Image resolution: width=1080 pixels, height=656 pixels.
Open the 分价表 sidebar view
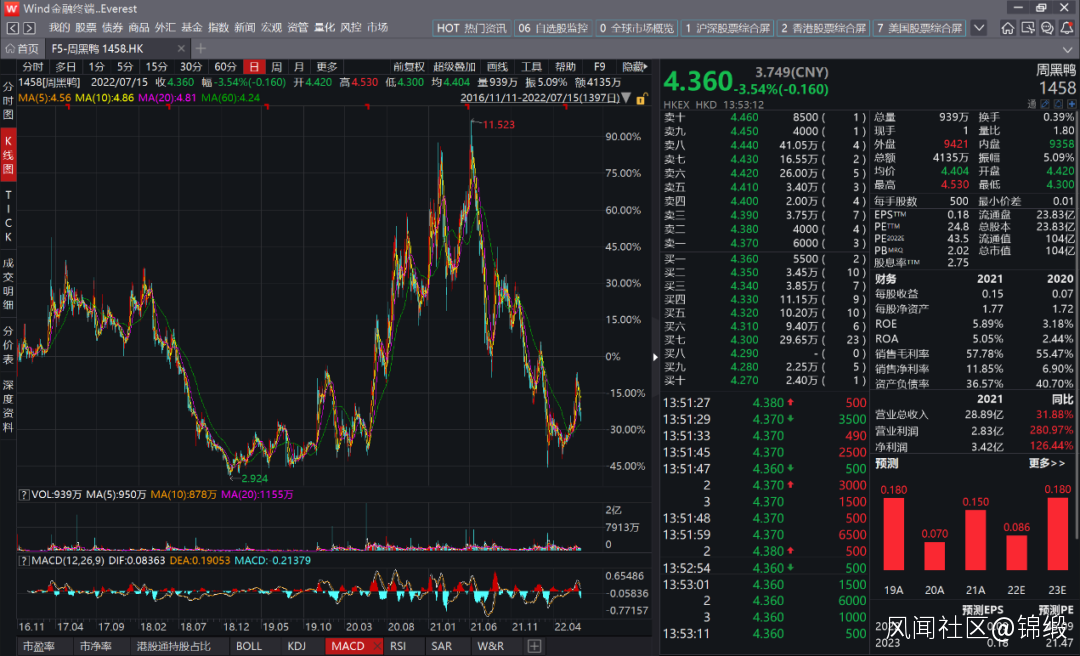coord(8,345)
